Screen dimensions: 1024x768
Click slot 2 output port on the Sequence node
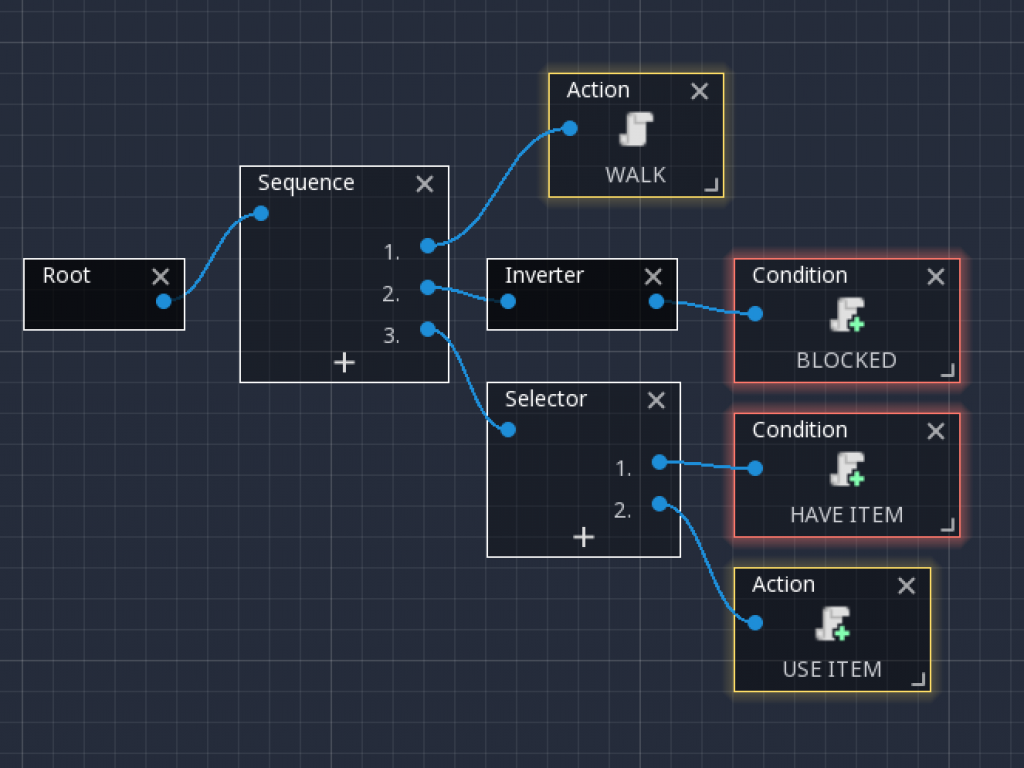point(426,288)
